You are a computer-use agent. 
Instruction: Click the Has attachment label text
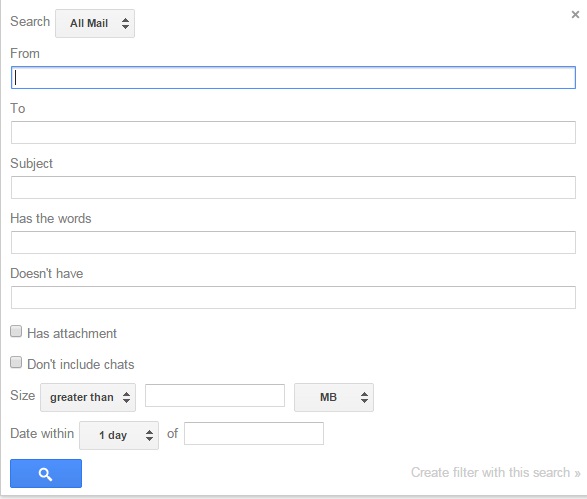[x=72, y=333]
